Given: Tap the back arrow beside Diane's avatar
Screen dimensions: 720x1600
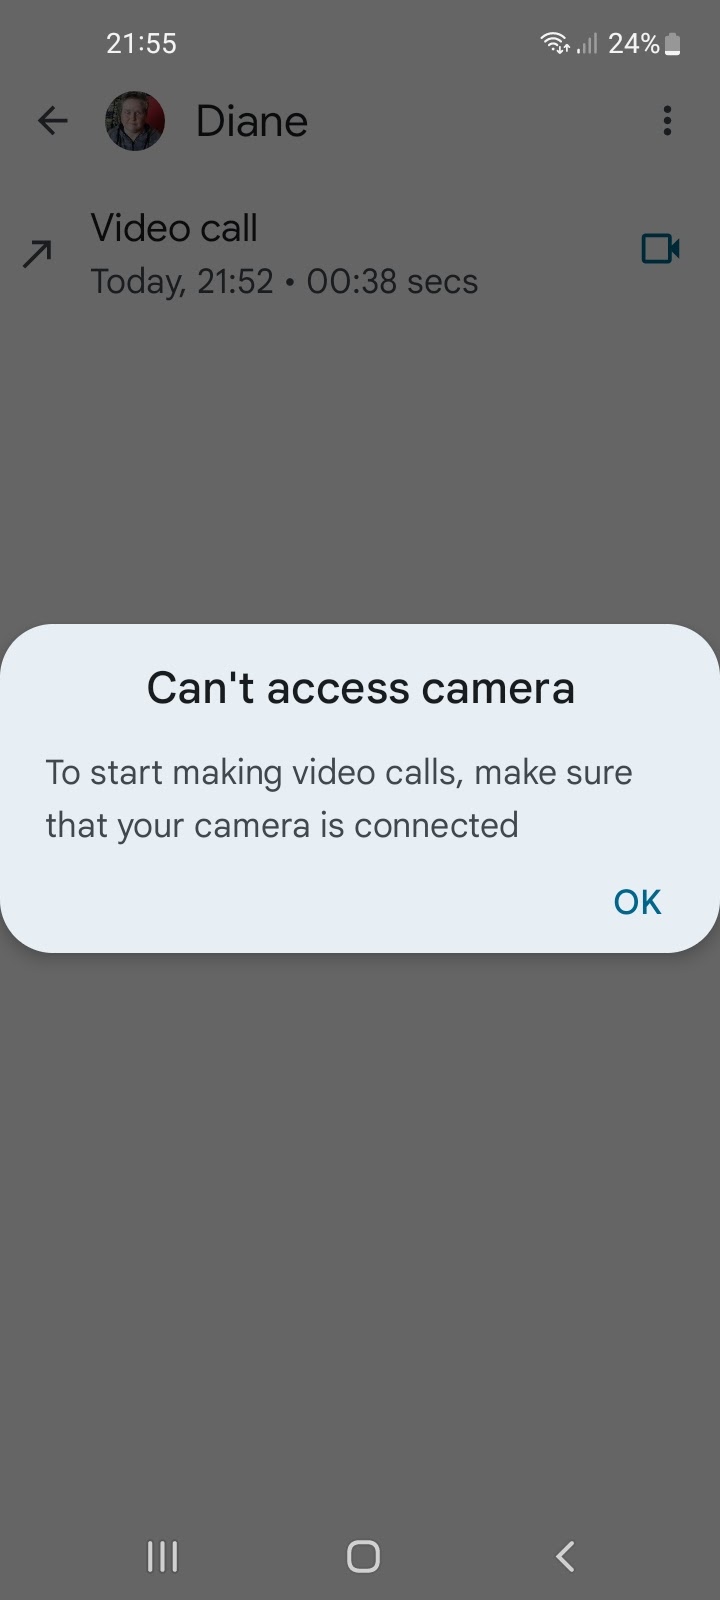Looking at the screenshot, I should click(52, 121).
